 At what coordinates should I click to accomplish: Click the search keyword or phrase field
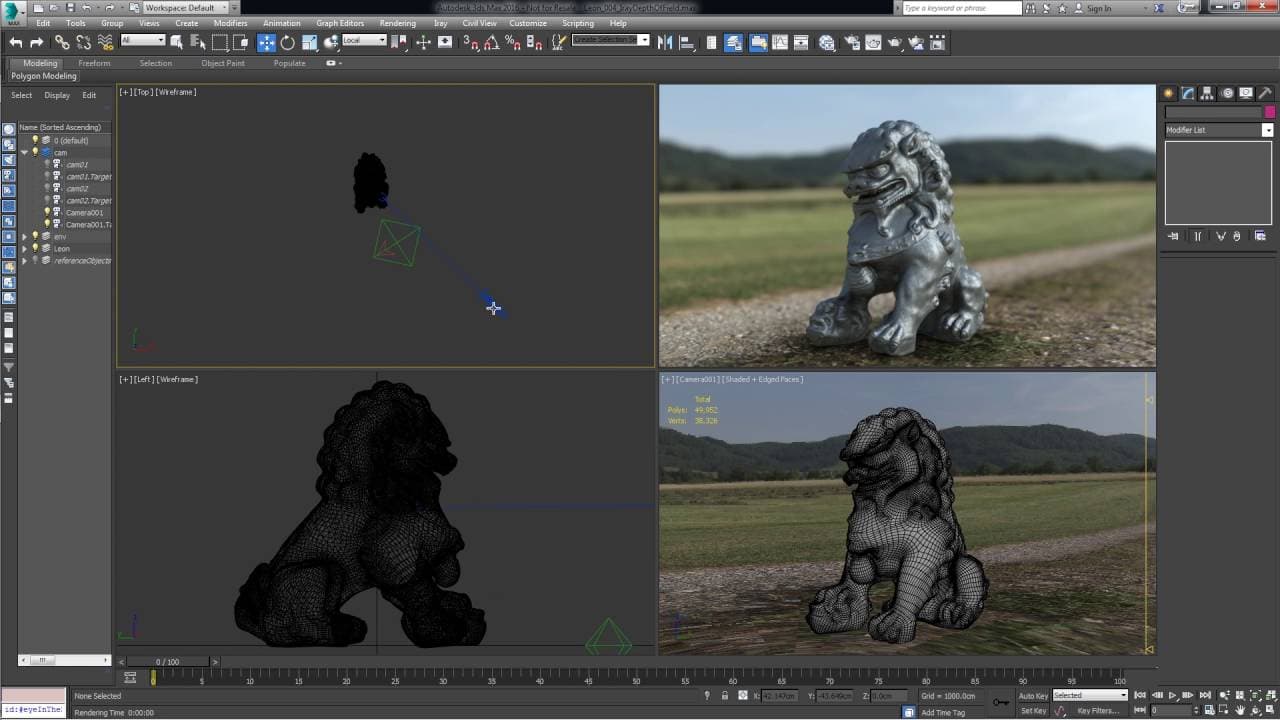(x=961, y=8)
